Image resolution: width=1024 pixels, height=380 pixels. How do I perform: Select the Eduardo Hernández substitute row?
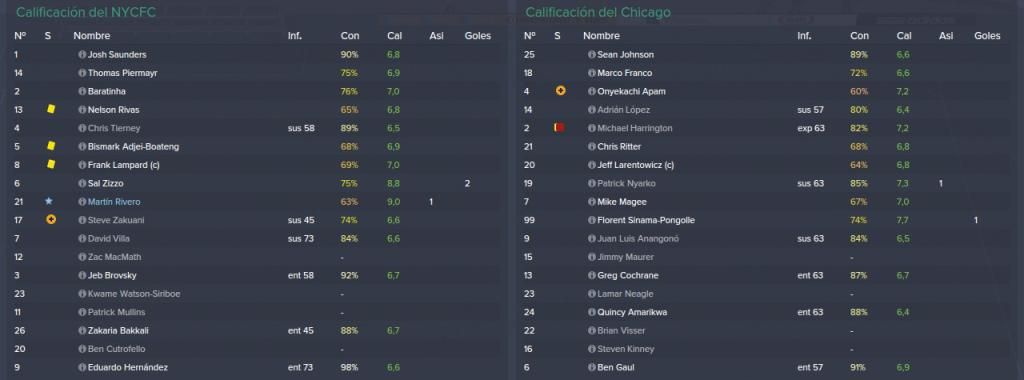click(255, 368)
